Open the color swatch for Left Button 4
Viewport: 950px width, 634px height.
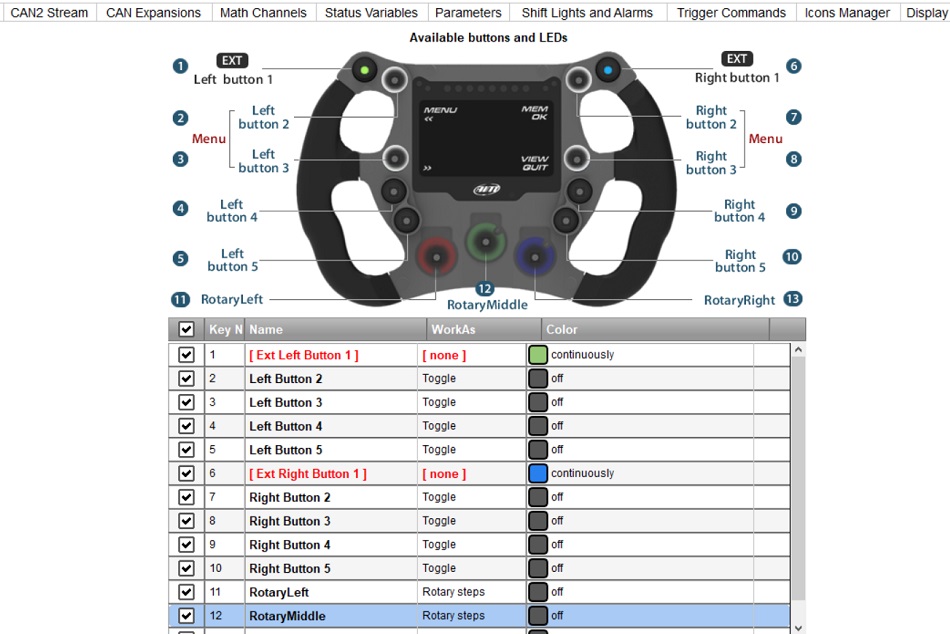tap(538, 425)
